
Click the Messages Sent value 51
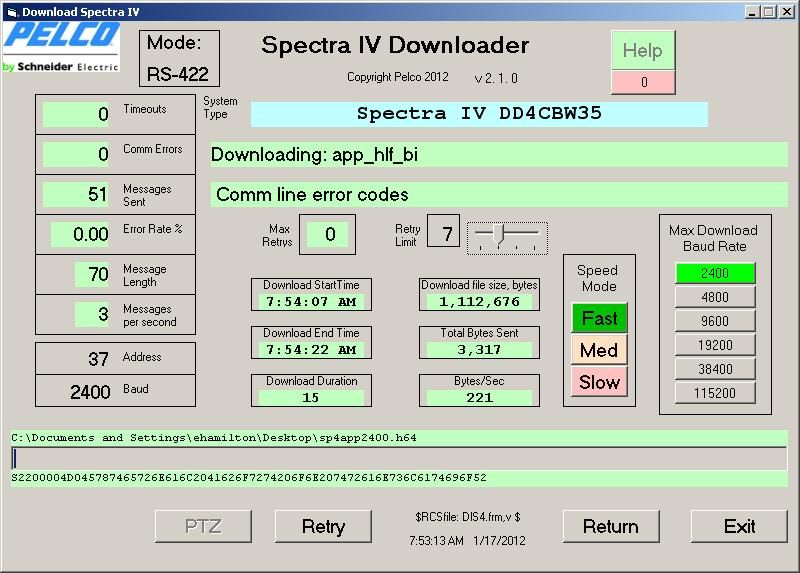77,194
